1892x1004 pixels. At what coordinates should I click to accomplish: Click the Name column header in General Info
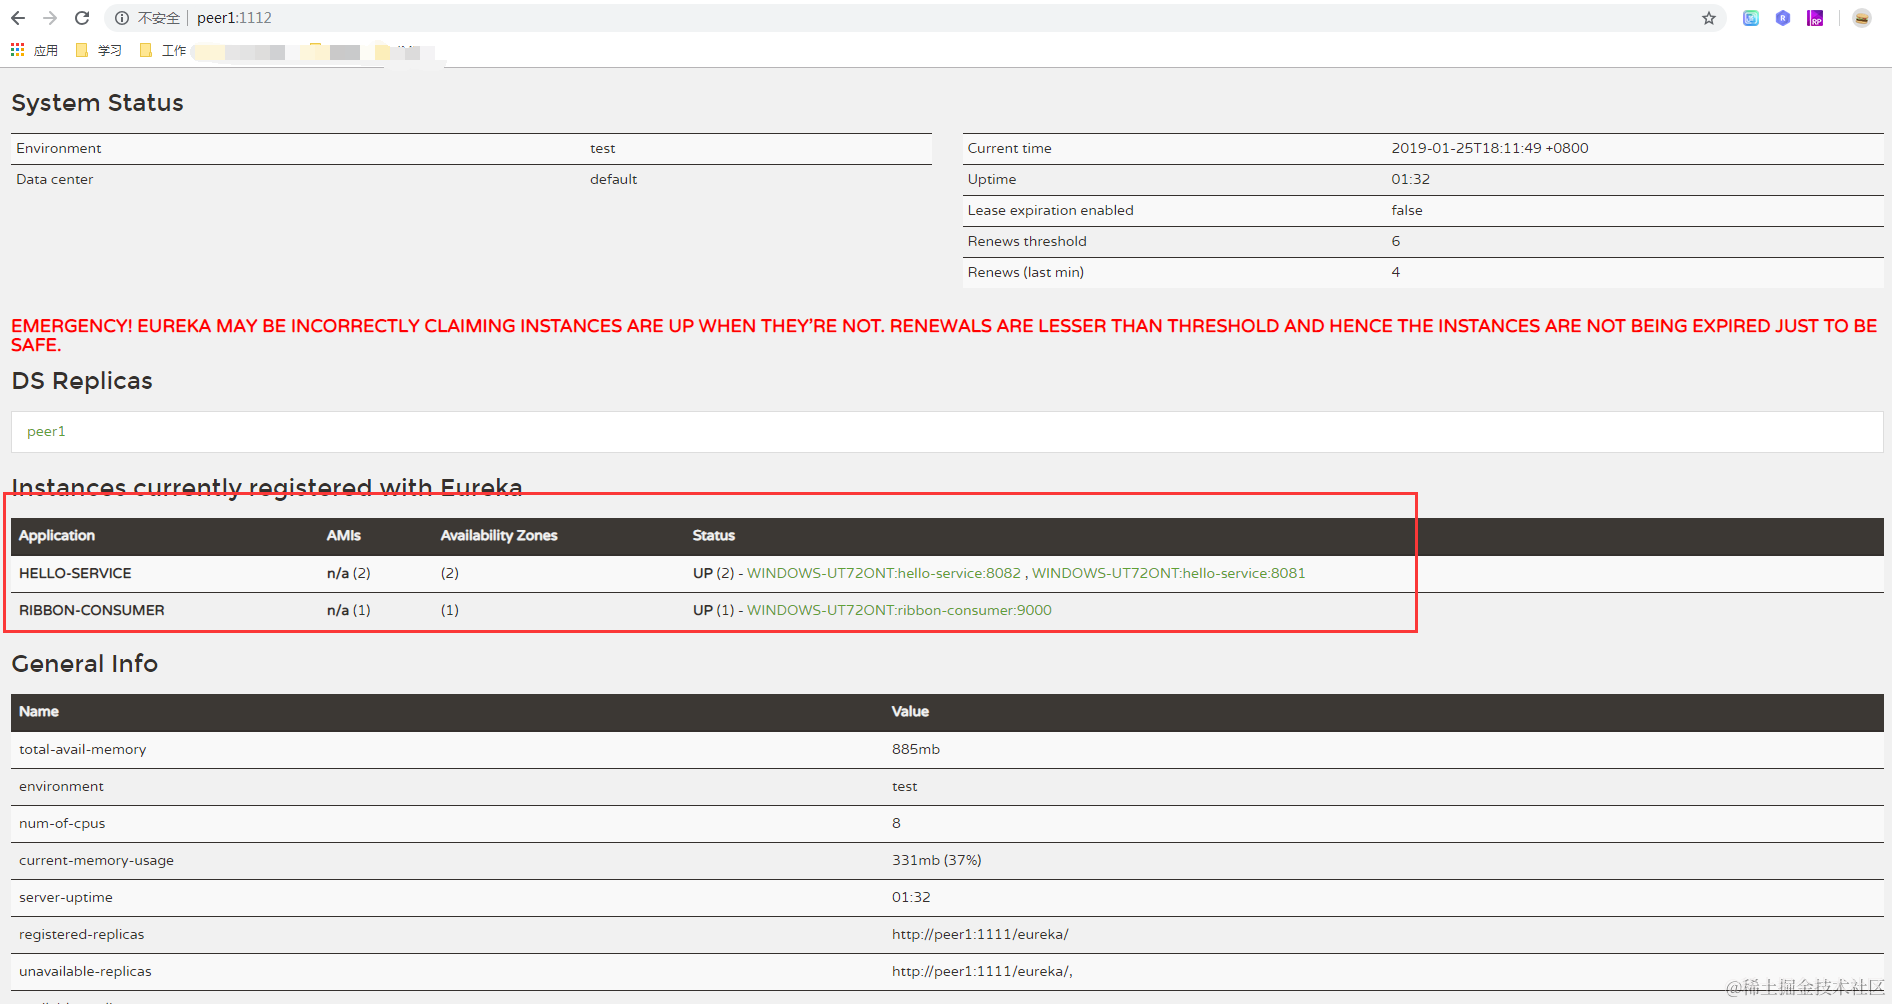click(x=39, y=712)
